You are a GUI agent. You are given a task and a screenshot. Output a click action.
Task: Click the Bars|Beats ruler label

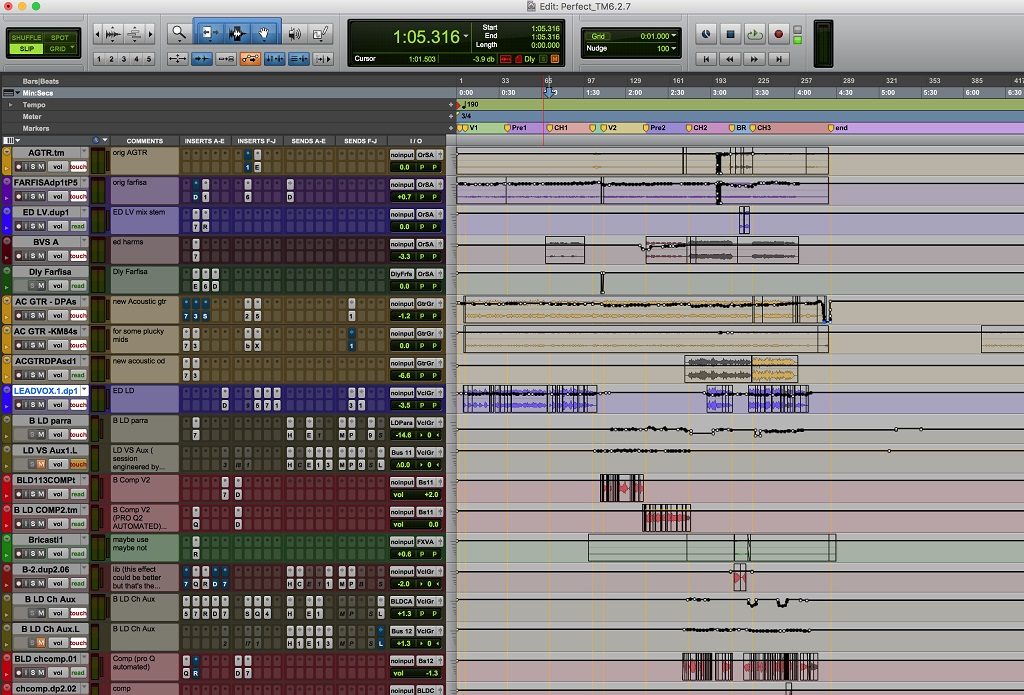pos(40,81)
